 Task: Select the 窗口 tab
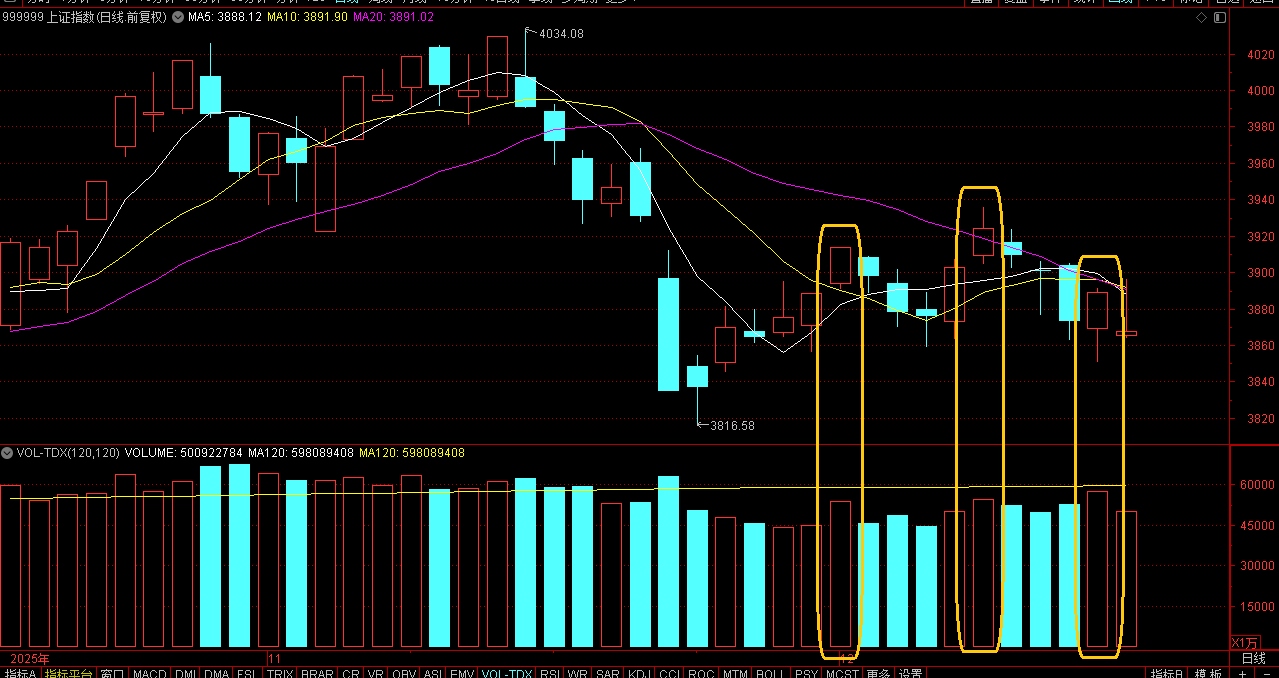[x=112, y=673]
